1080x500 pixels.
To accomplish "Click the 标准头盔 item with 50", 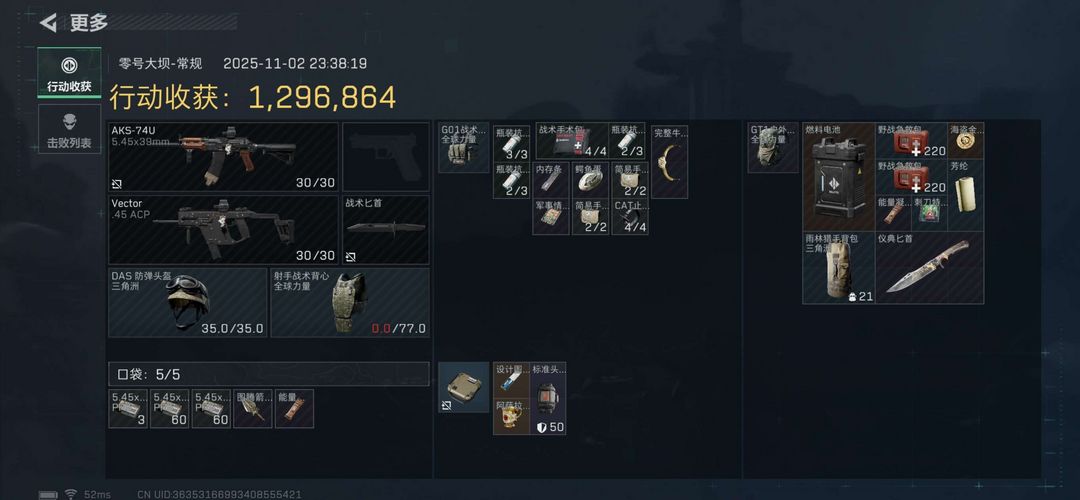I will pos(548,399).
